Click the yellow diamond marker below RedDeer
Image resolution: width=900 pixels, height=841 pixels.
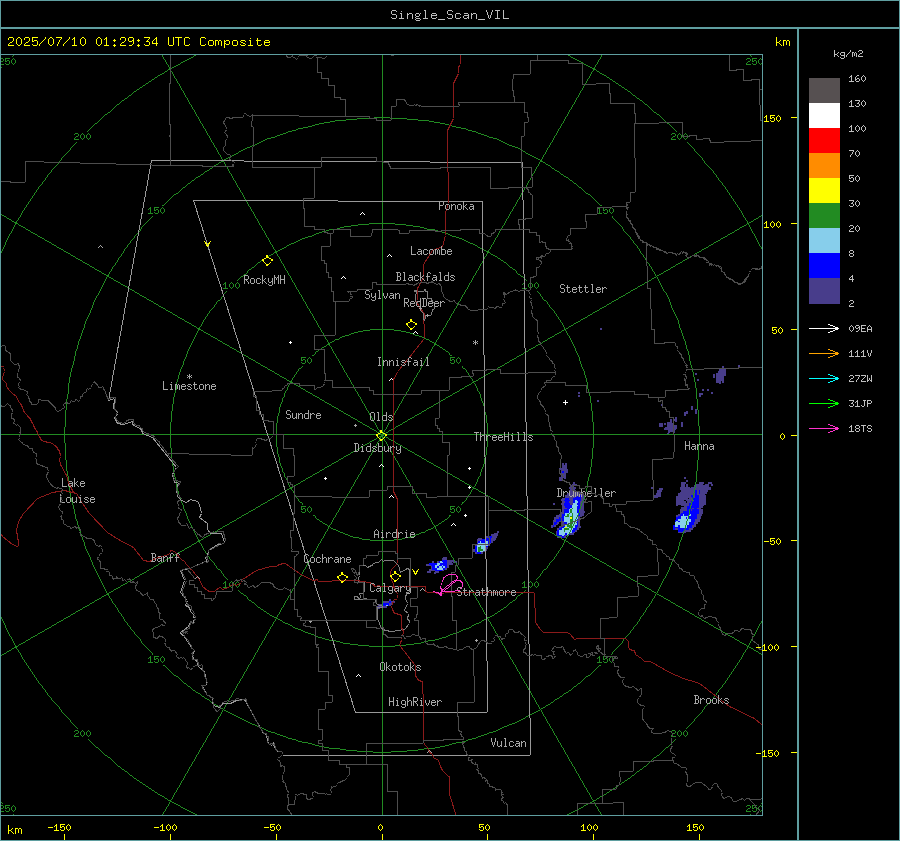(411, 325)
